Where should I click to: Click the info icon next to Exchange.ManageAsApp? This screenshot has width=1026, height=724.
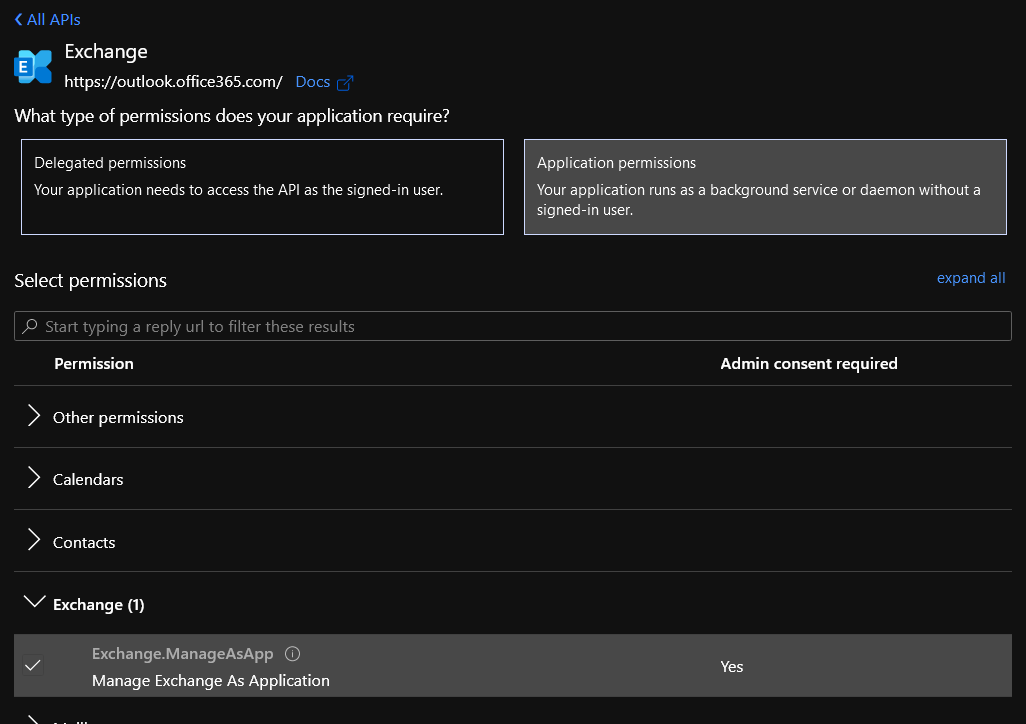pyautogui.click(x=292, y=654)
